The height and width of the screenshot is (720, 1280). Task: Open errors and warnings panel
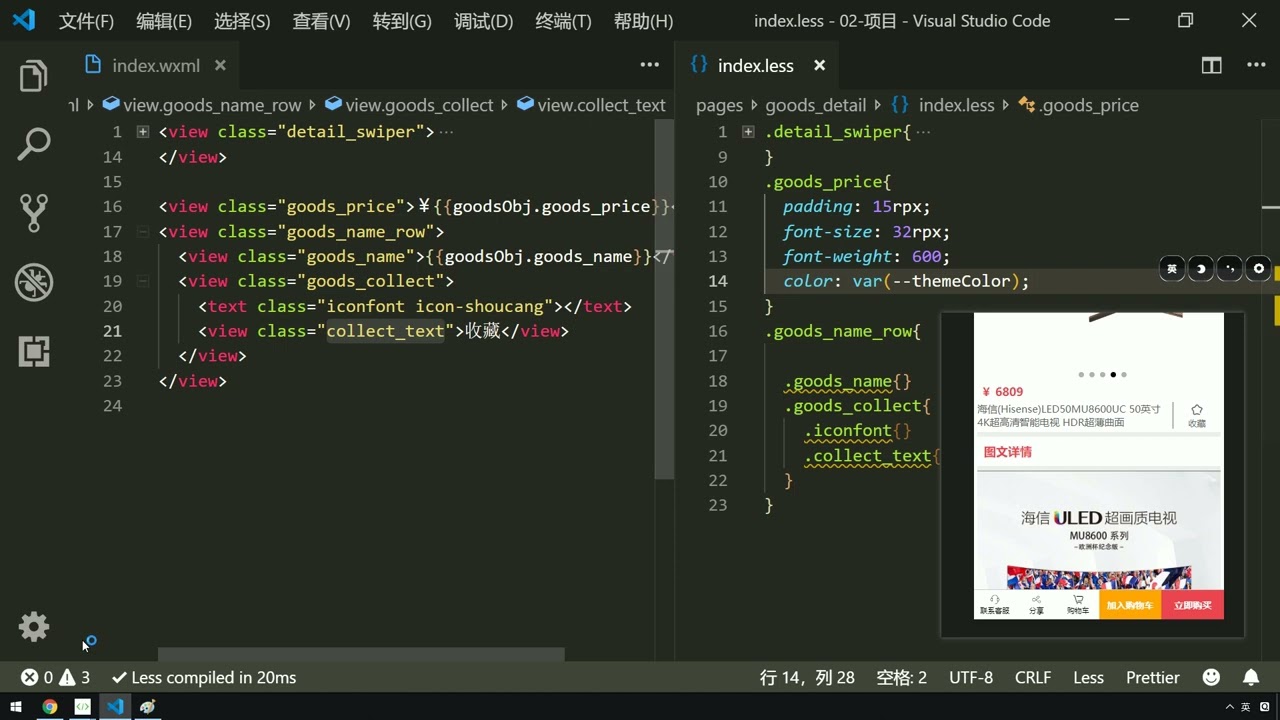56,678
